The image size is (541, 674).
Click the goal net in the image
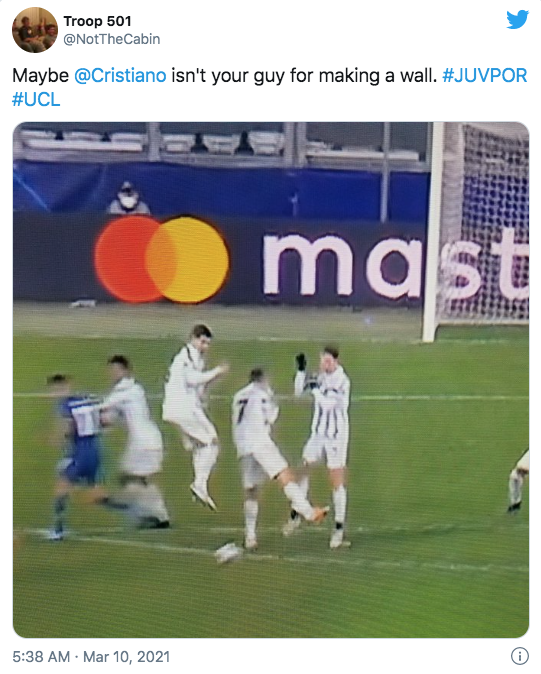tap(485, 224)
